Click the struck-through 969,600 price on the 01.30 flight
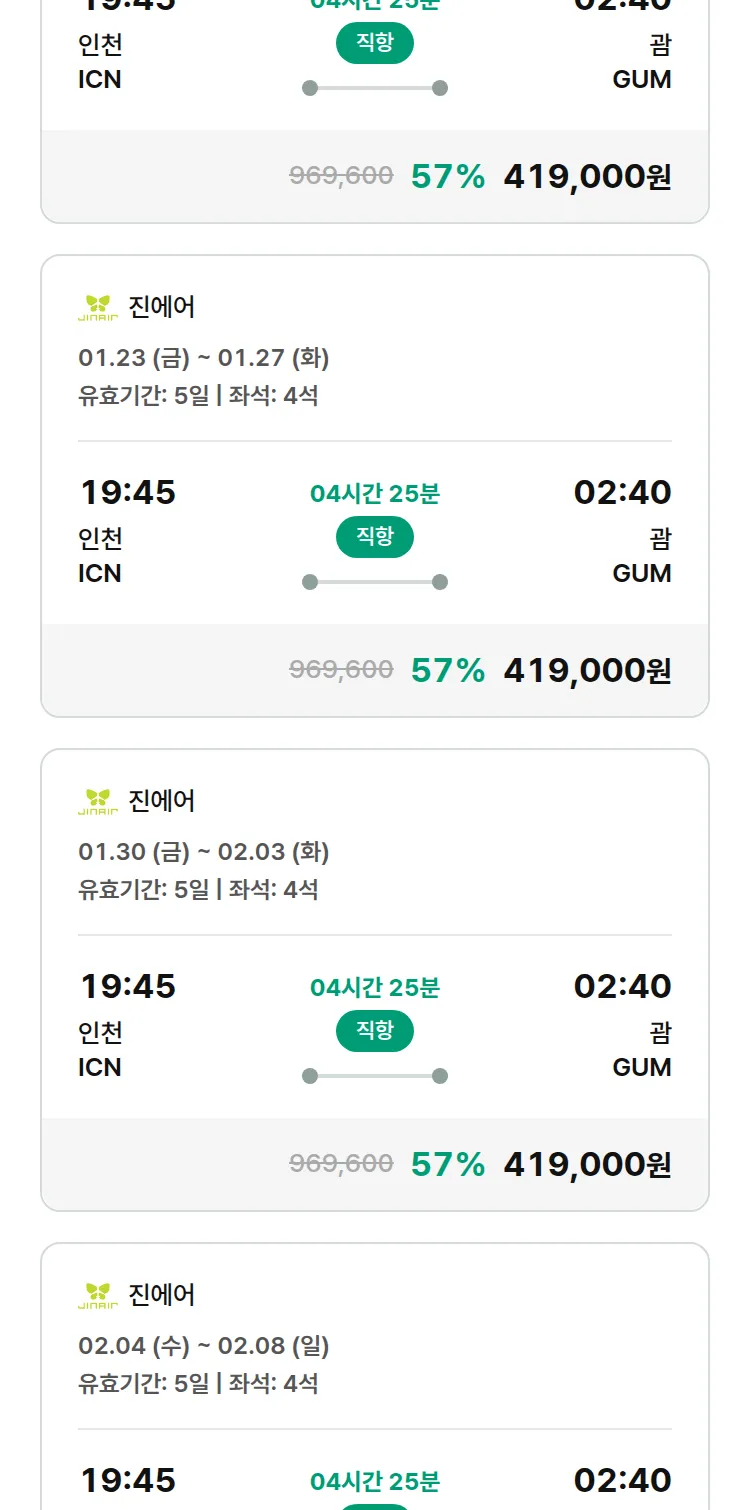 [341, 1164]
